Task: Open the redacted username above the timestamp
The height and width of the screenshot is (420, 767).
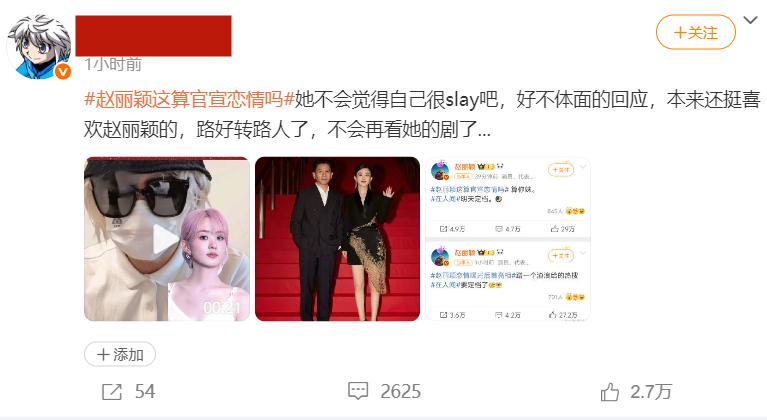Action: (153, 36)
